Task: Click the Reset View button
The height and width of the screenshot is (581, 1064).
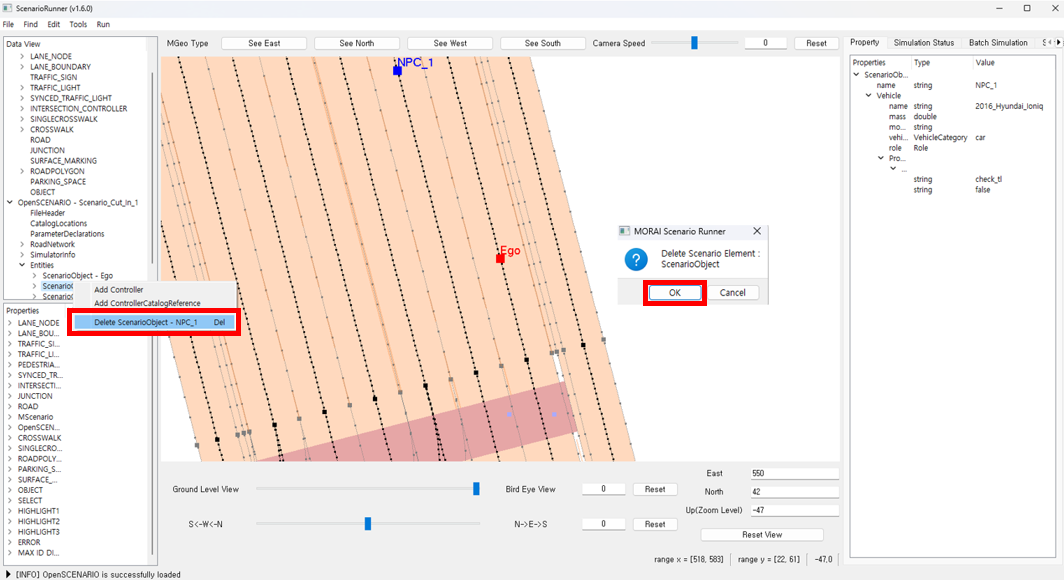Action: click(x=762, y=535)
